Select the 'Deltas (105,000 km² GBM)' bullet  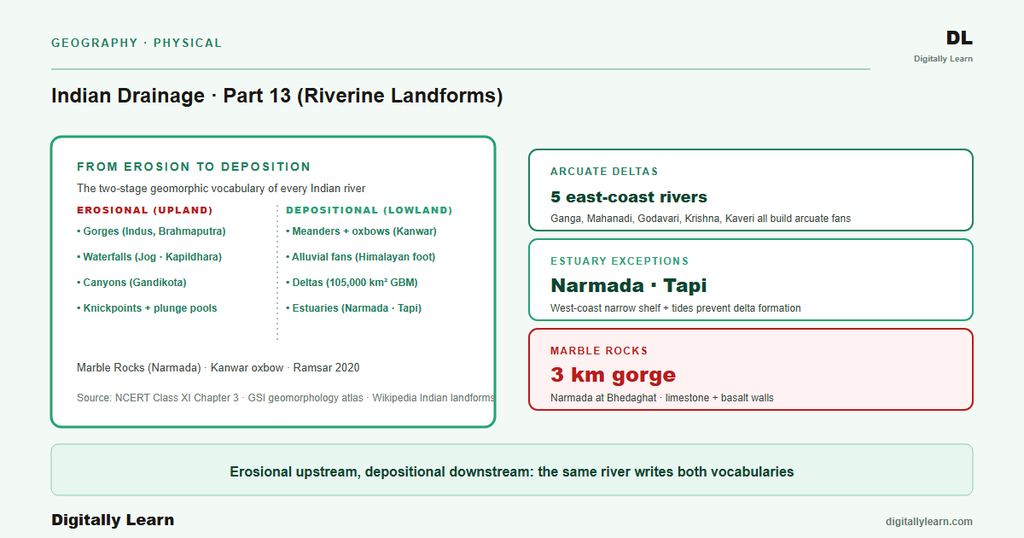[352, 282]
